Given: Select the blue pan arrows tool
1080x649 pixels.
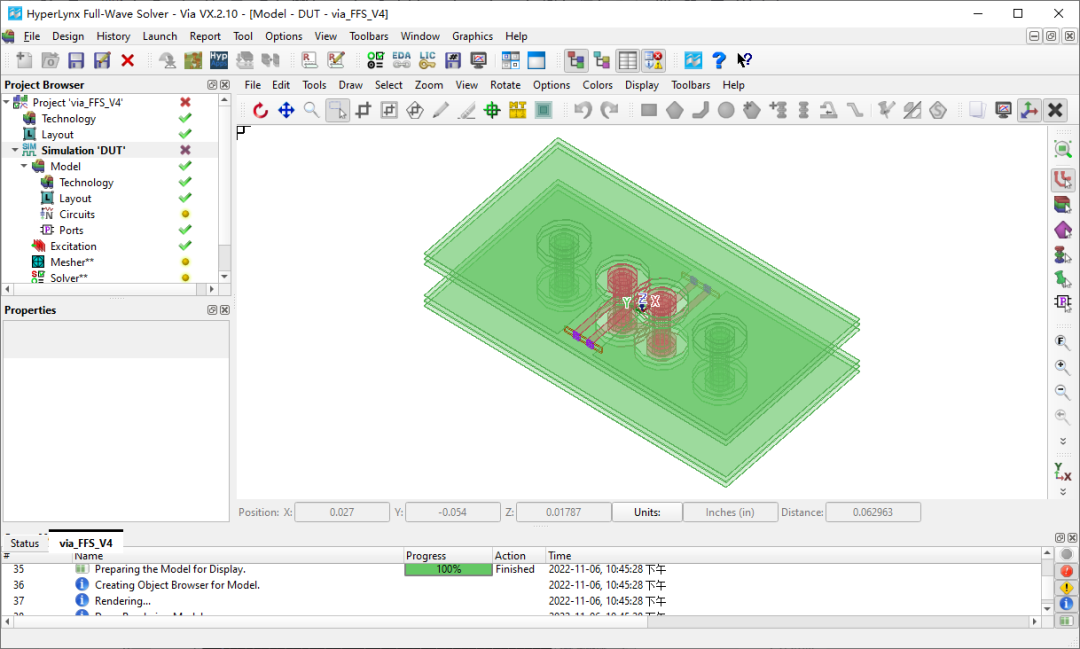Looking at the screenshot, I should coord(286,110).
